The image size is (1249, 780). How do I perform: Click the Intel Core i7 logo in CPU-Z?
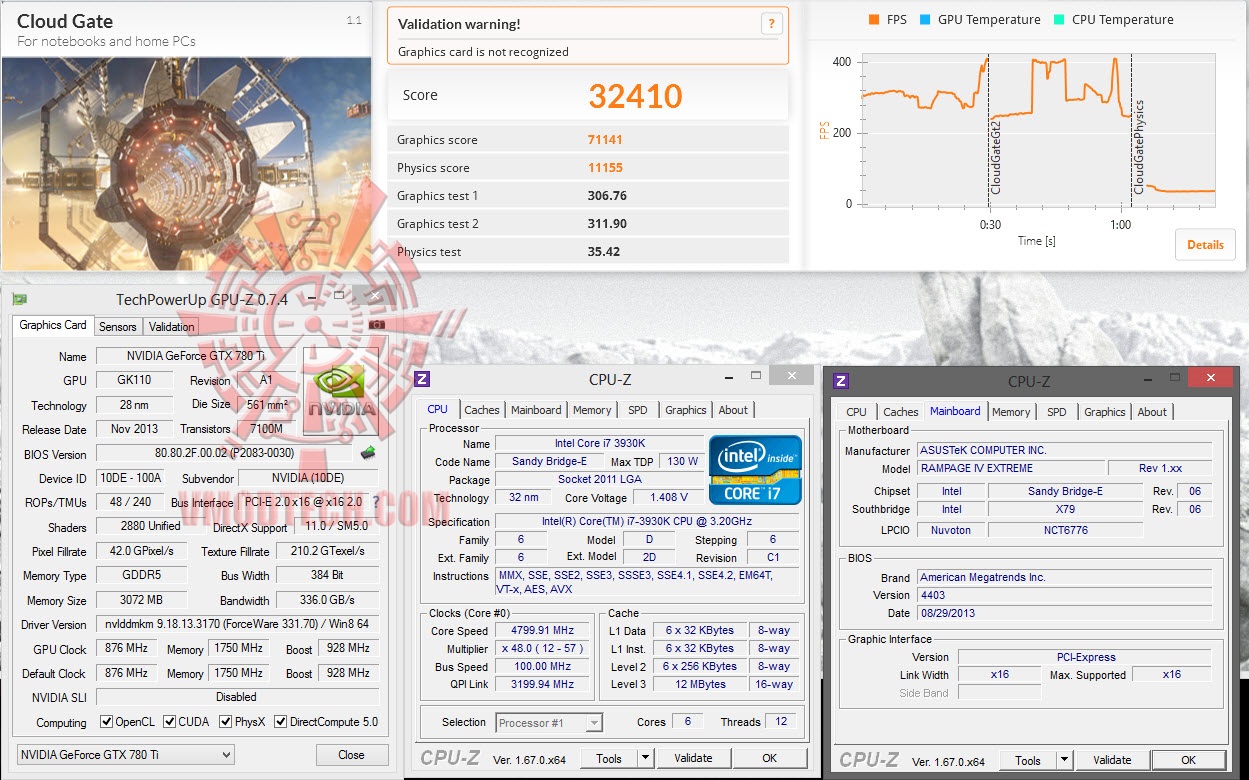coord(755,469)
